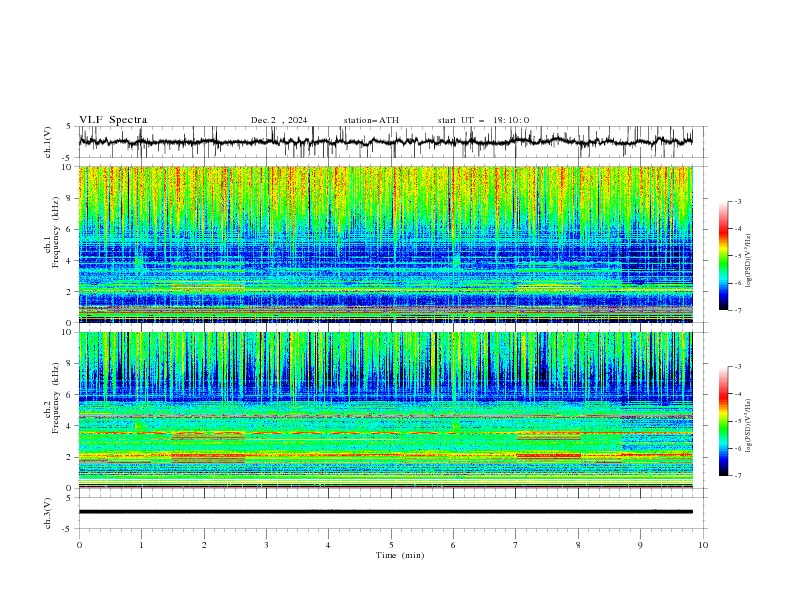Click the '-3' tick on ch.2 color scale

pos(738,367)
